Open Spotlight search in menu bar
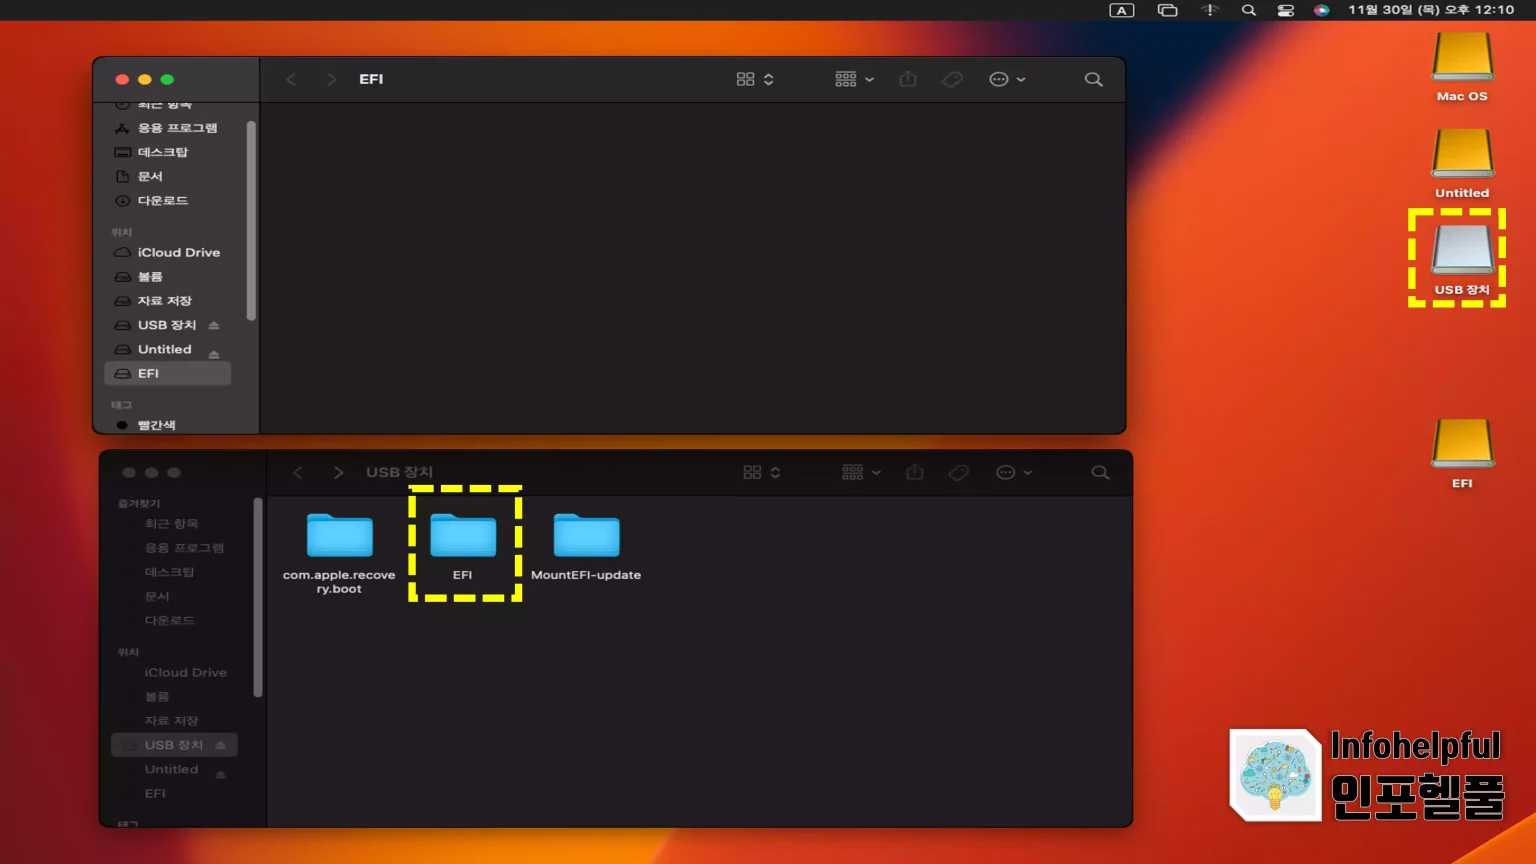This screenshot has width=1536, height=864. pos(1249,10)
